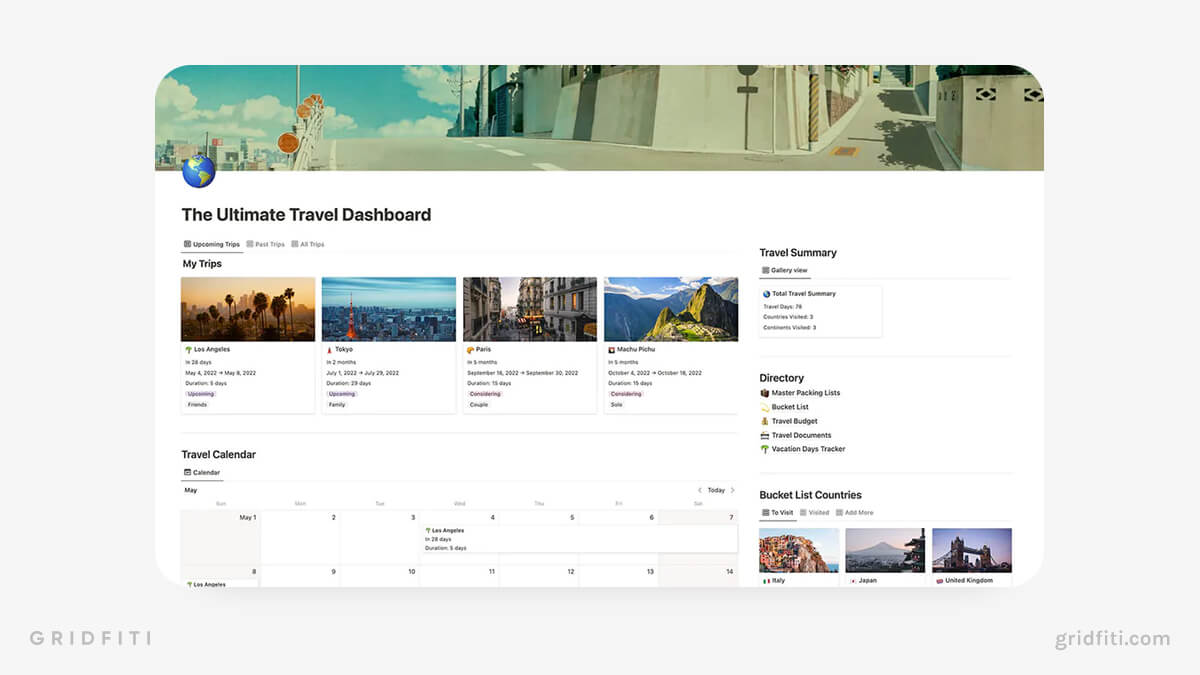Click the palm icon beside Vacation Days Tracker
1200x675 pixels.
[764, 449]
